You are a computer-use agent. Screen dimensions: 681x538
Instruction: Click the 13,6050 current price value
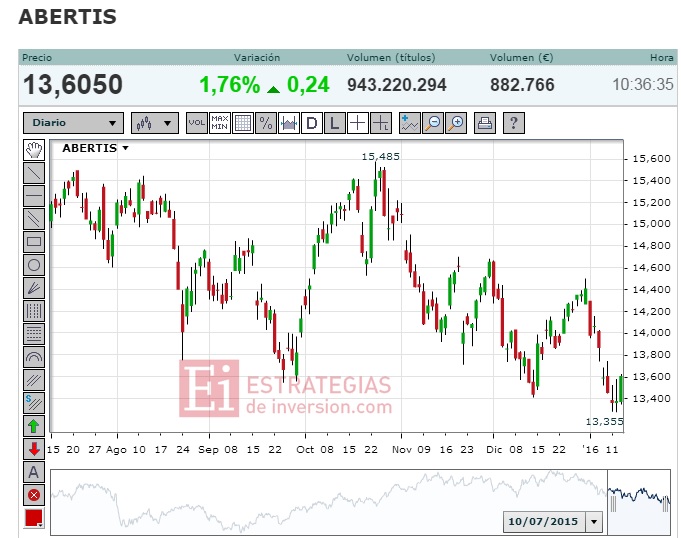(73, 84)
